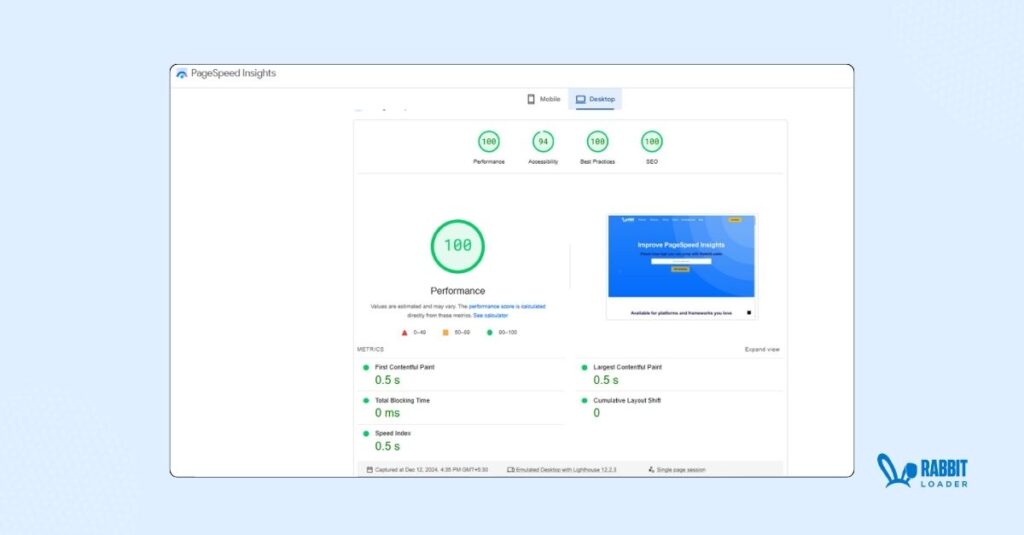The width and height of the screenshot is (1024, 535).
Task: Click the Best Practices score gauge
Action: pos(597,141)
